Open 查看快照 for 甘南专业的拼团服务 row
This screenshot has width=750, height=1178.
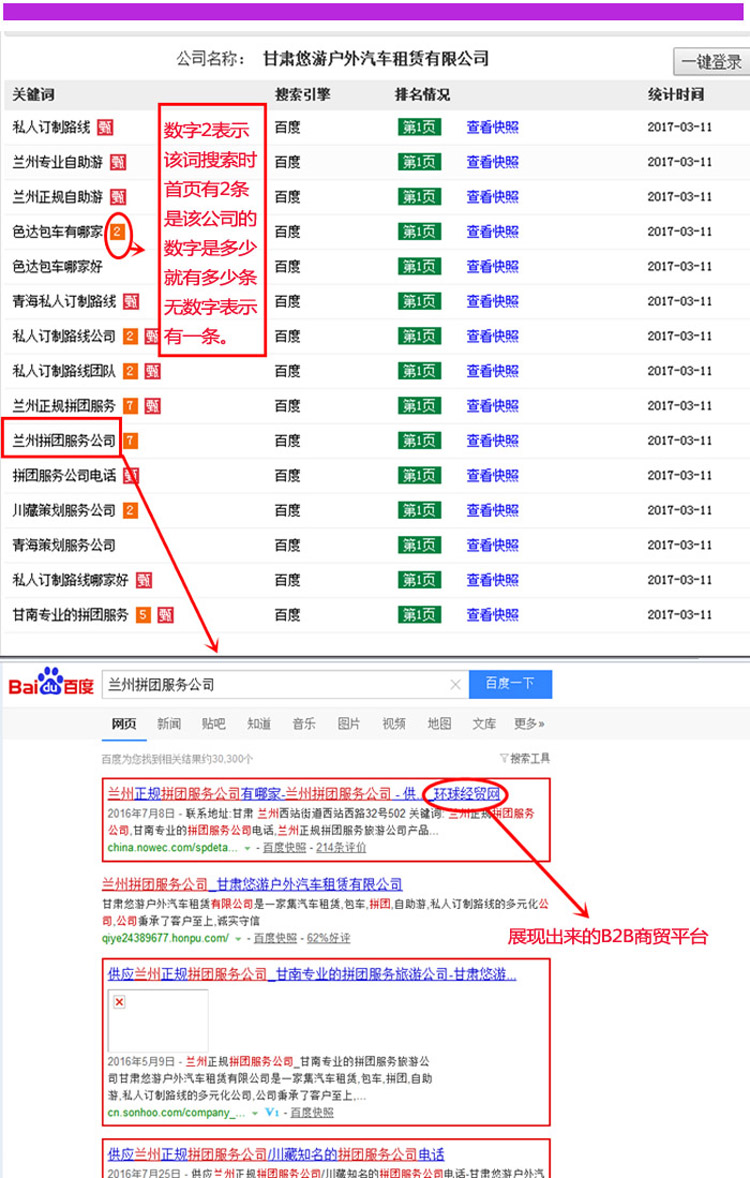(x=492, y=615)
